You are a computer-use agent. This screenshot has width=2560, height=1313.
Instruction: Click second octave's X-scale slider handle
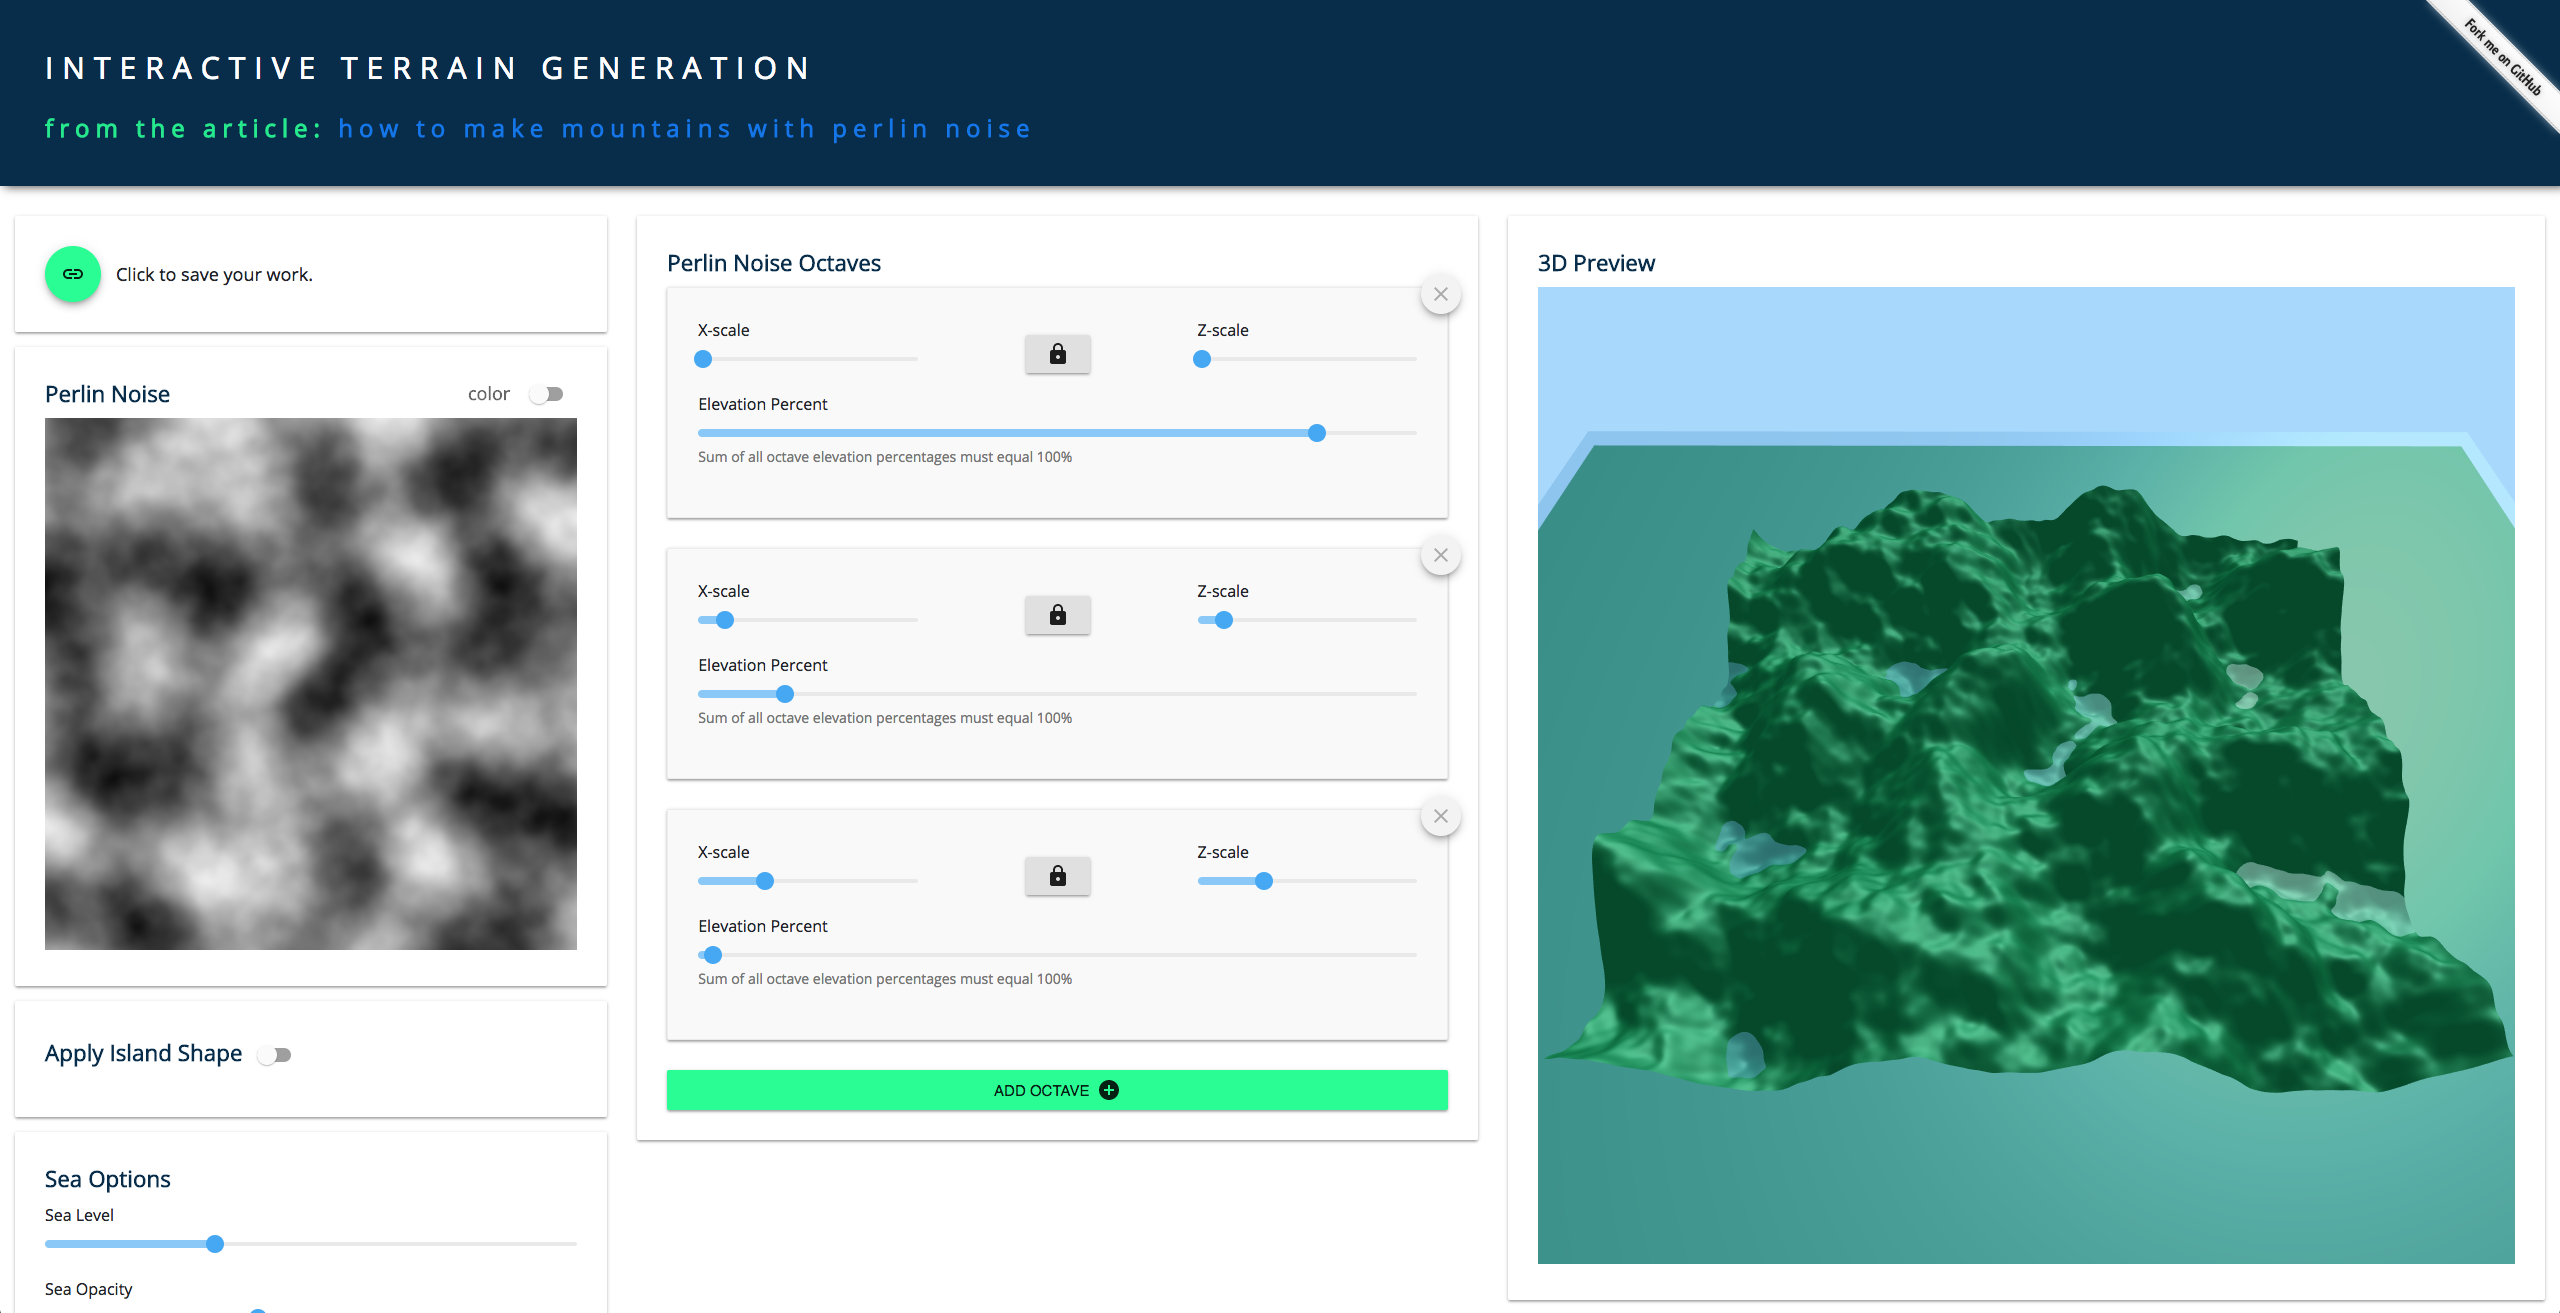(x=725, y=620)
